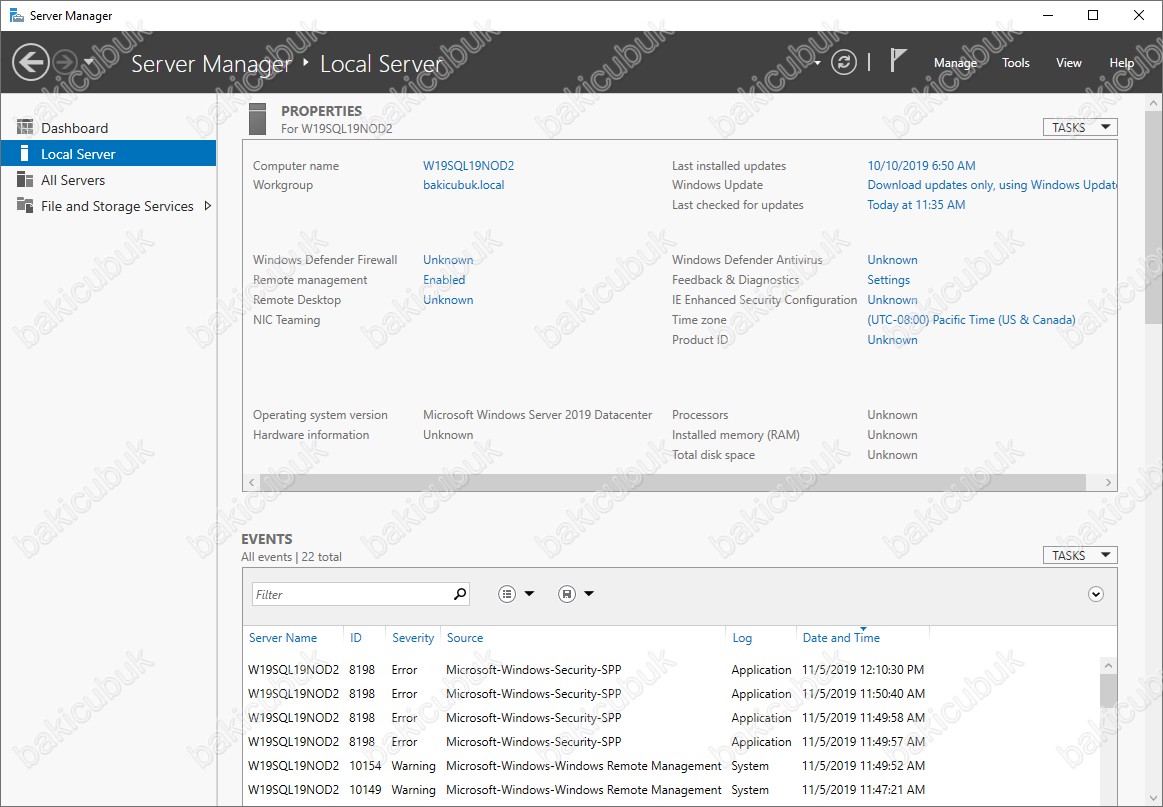
Task: Open the Events TASKS dropdown
Action: [x=1079, y=555]
